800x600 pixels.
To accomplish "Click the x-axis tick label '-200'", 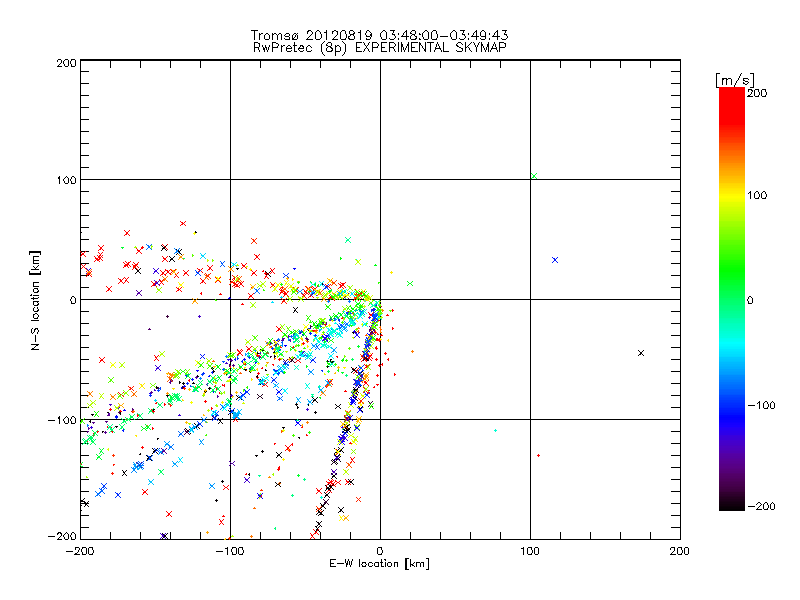I will pos(80,551).
